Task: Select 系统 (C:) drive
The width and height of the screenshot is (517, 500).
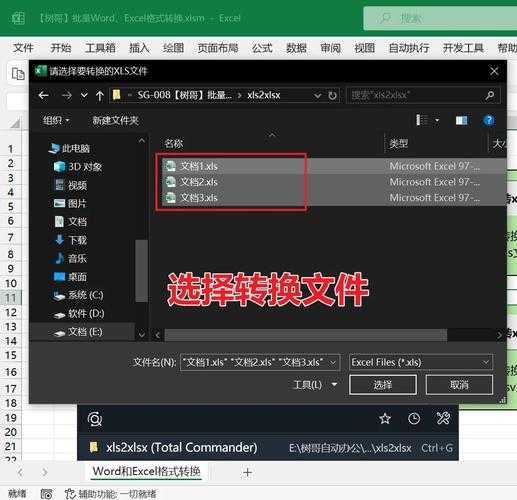Action: coord(78,295)
